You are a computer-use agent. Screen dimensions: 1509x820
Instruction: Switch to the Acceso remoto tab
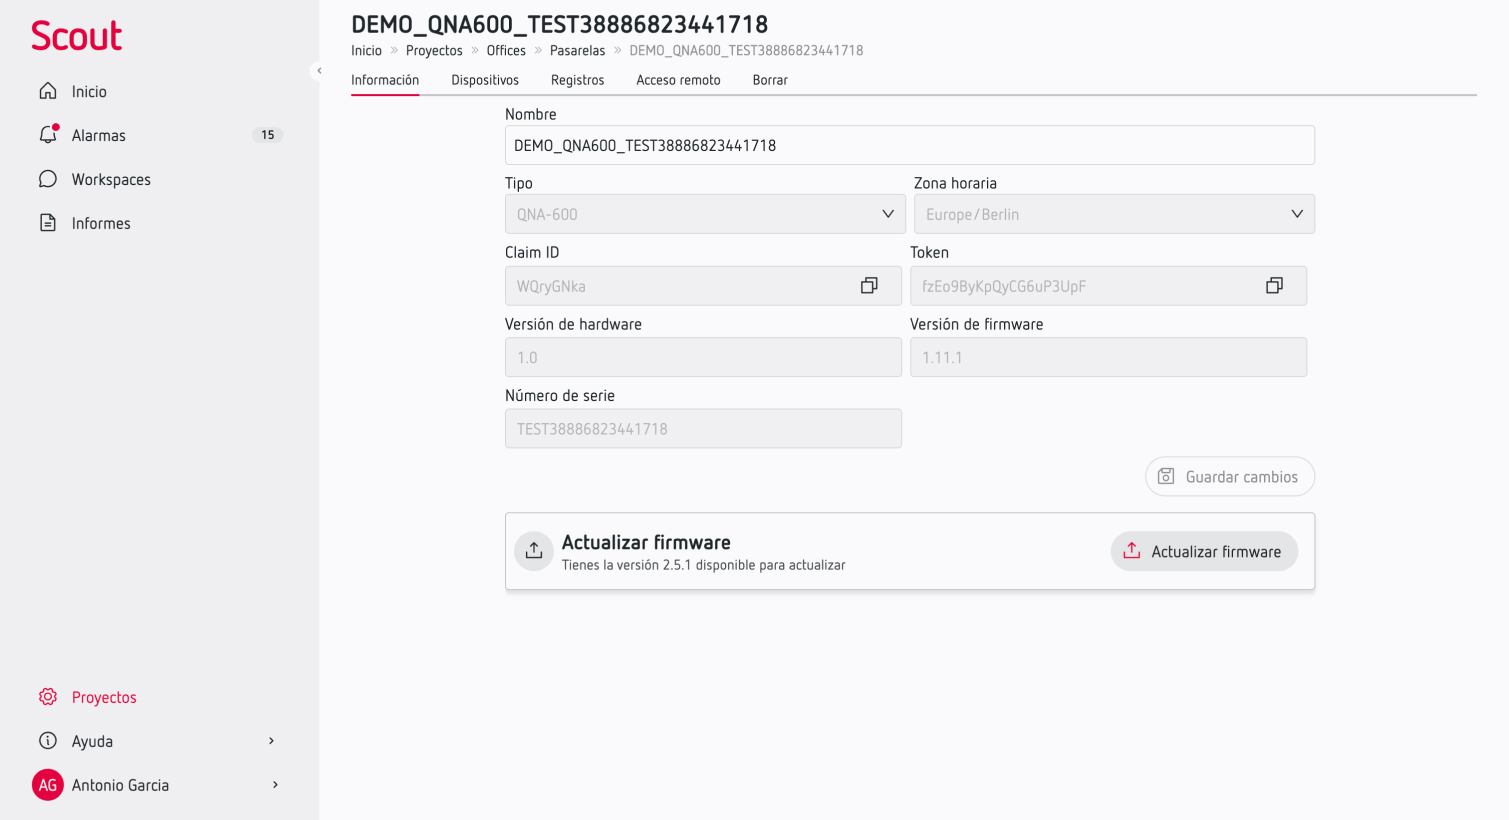(678, 80)
